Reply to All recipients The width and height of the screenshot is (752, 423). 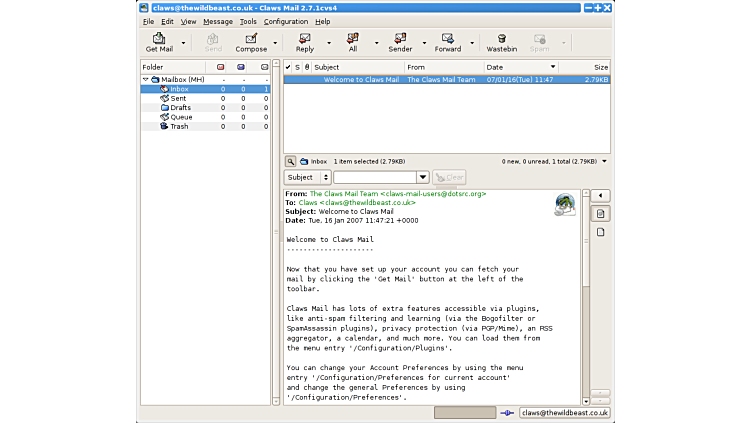coord(352,43)
